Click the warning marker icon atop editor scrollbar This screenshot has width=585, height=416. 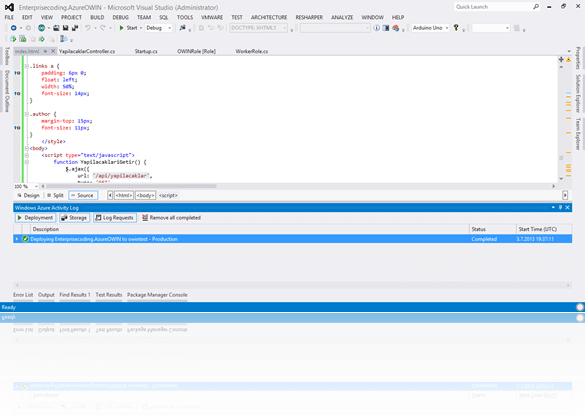(x=569, y=60)
